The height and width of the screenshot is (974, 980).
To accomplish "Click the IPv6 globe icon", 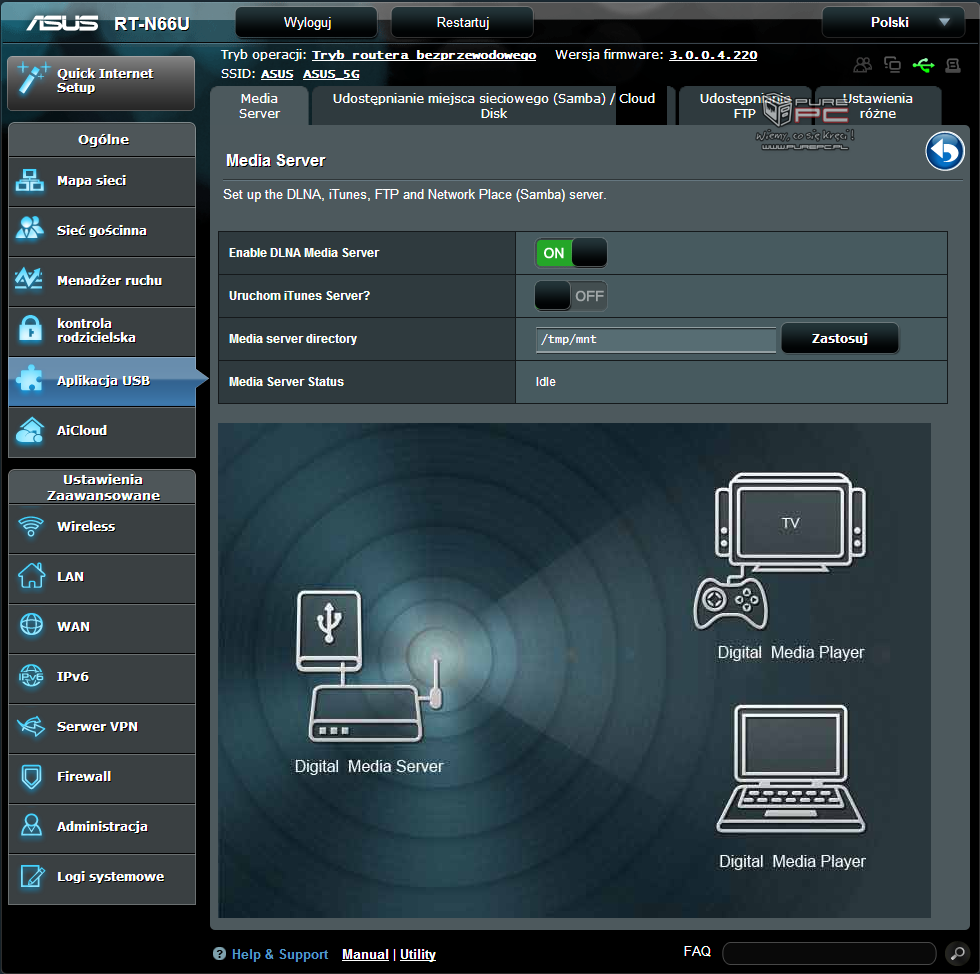I will 31,676.
